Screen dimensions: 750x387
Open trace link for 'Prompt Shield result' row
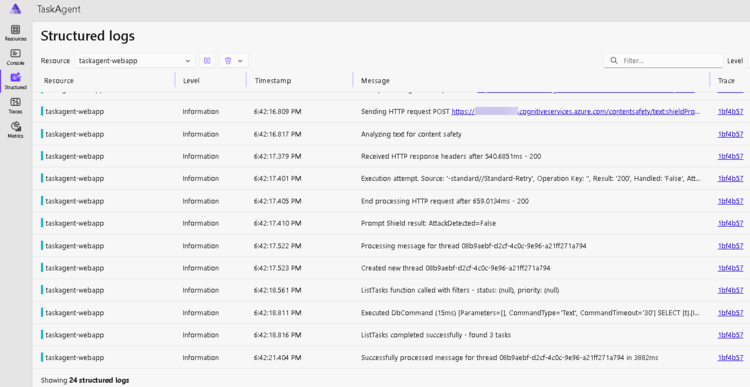click(730, 223)
